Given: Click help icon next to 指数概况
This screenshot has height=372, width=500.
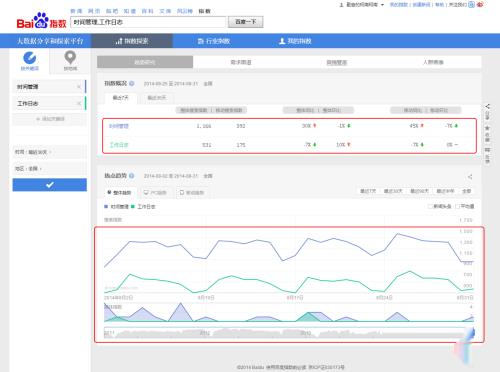Looking at the screenshot, I should [x=132, y=83].
